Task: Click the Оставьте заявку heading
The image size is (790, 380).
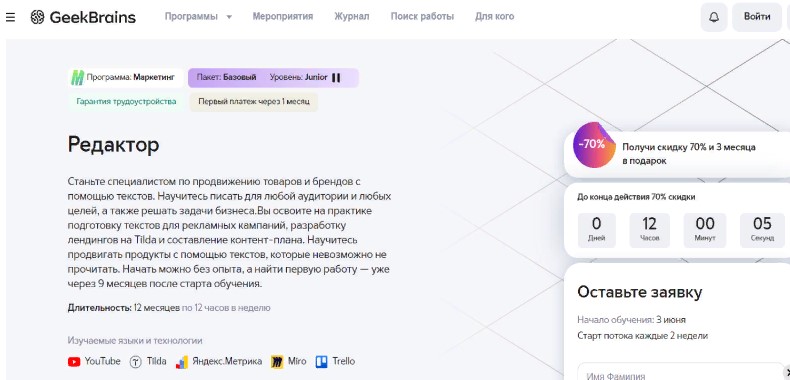Action: [639, 292]
